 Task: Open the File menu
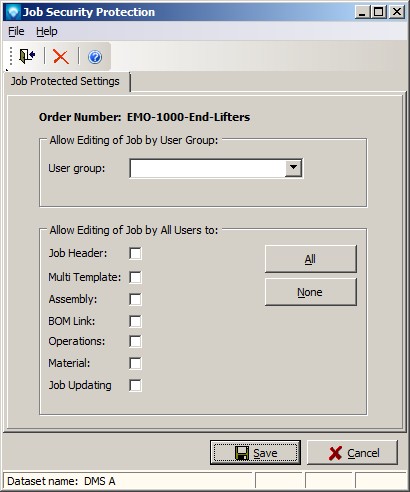[x=16, y=31]
